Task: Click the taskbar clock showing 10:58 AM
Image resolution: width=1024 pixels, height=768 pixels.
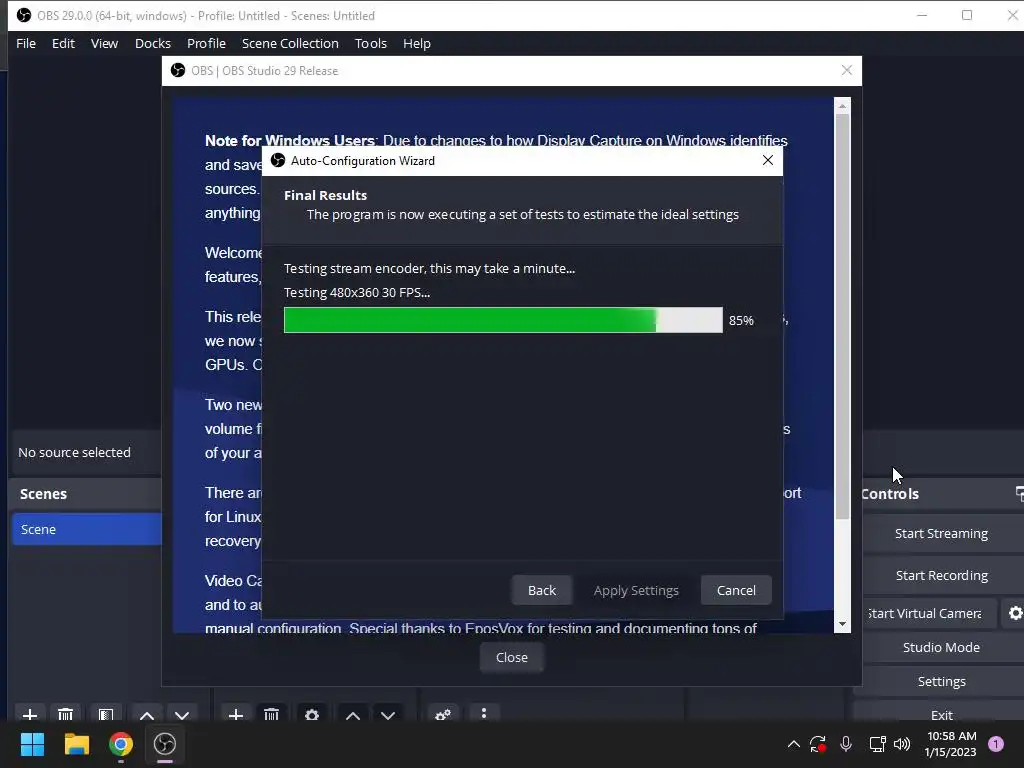Action: [x=951, y=744]
